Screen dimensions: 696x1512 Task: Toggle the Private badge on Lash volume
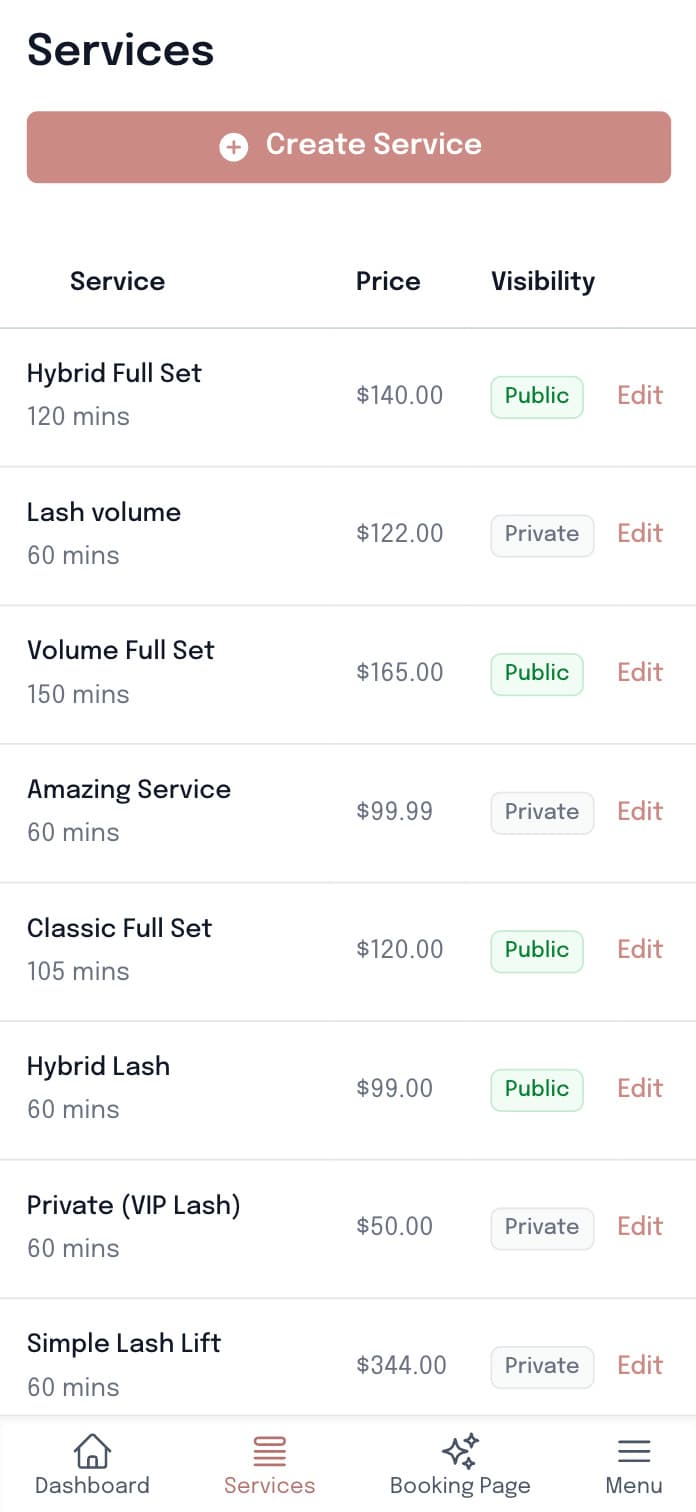(x=541, y=534)
